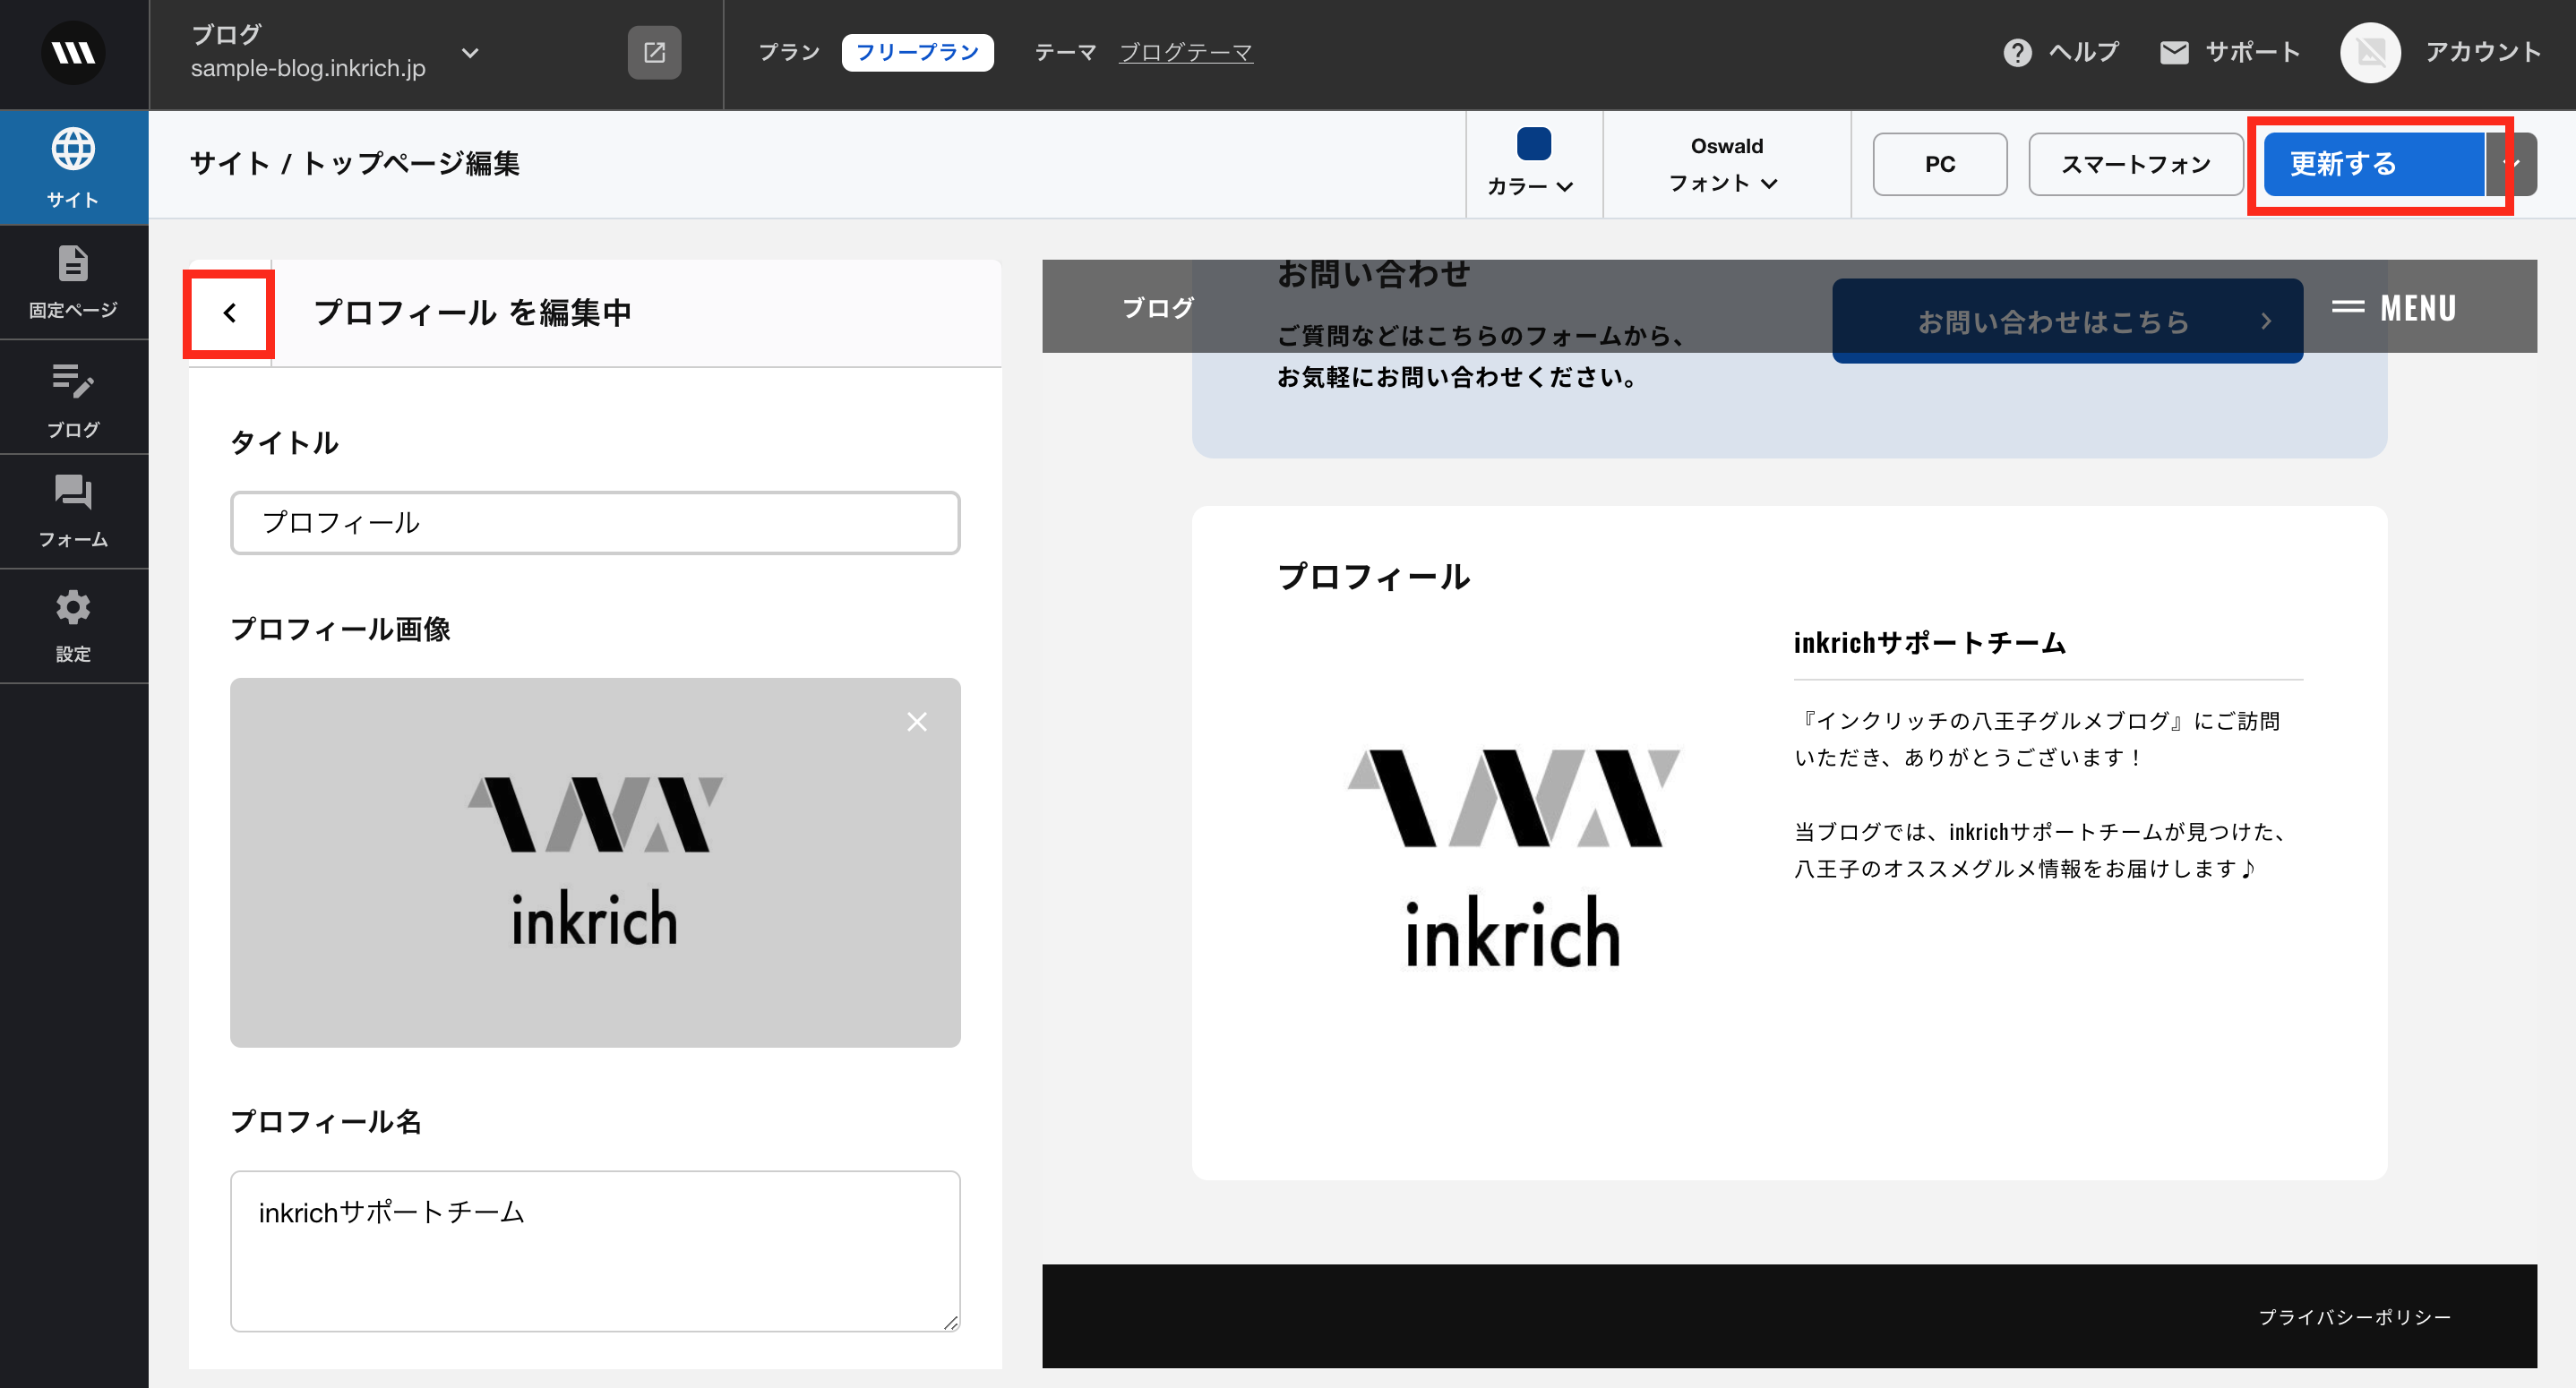This screenshot has height=1388, width=2576.
Task: Expand the Oswald フォント dropdown
Action: click(x=1726, y=165)
